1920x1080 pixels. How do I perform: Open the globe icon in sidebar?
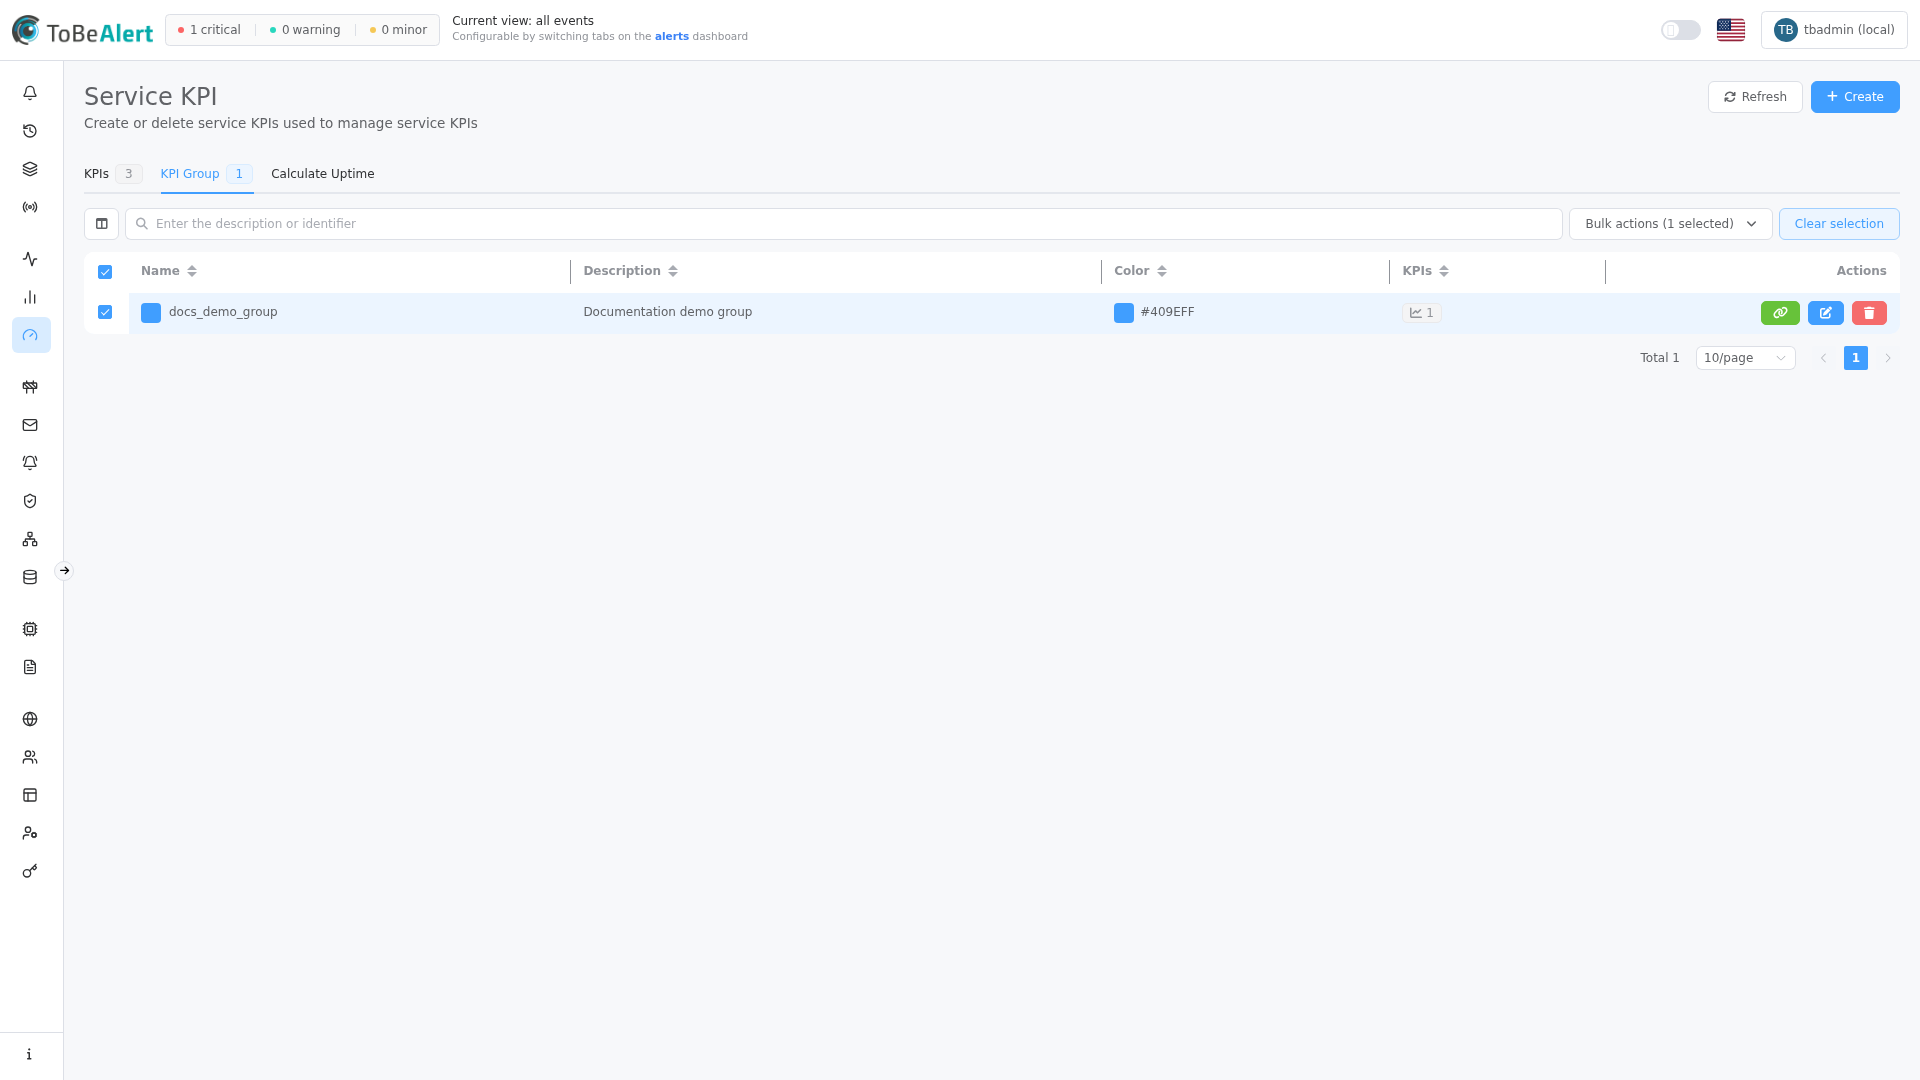click(30, 719)
